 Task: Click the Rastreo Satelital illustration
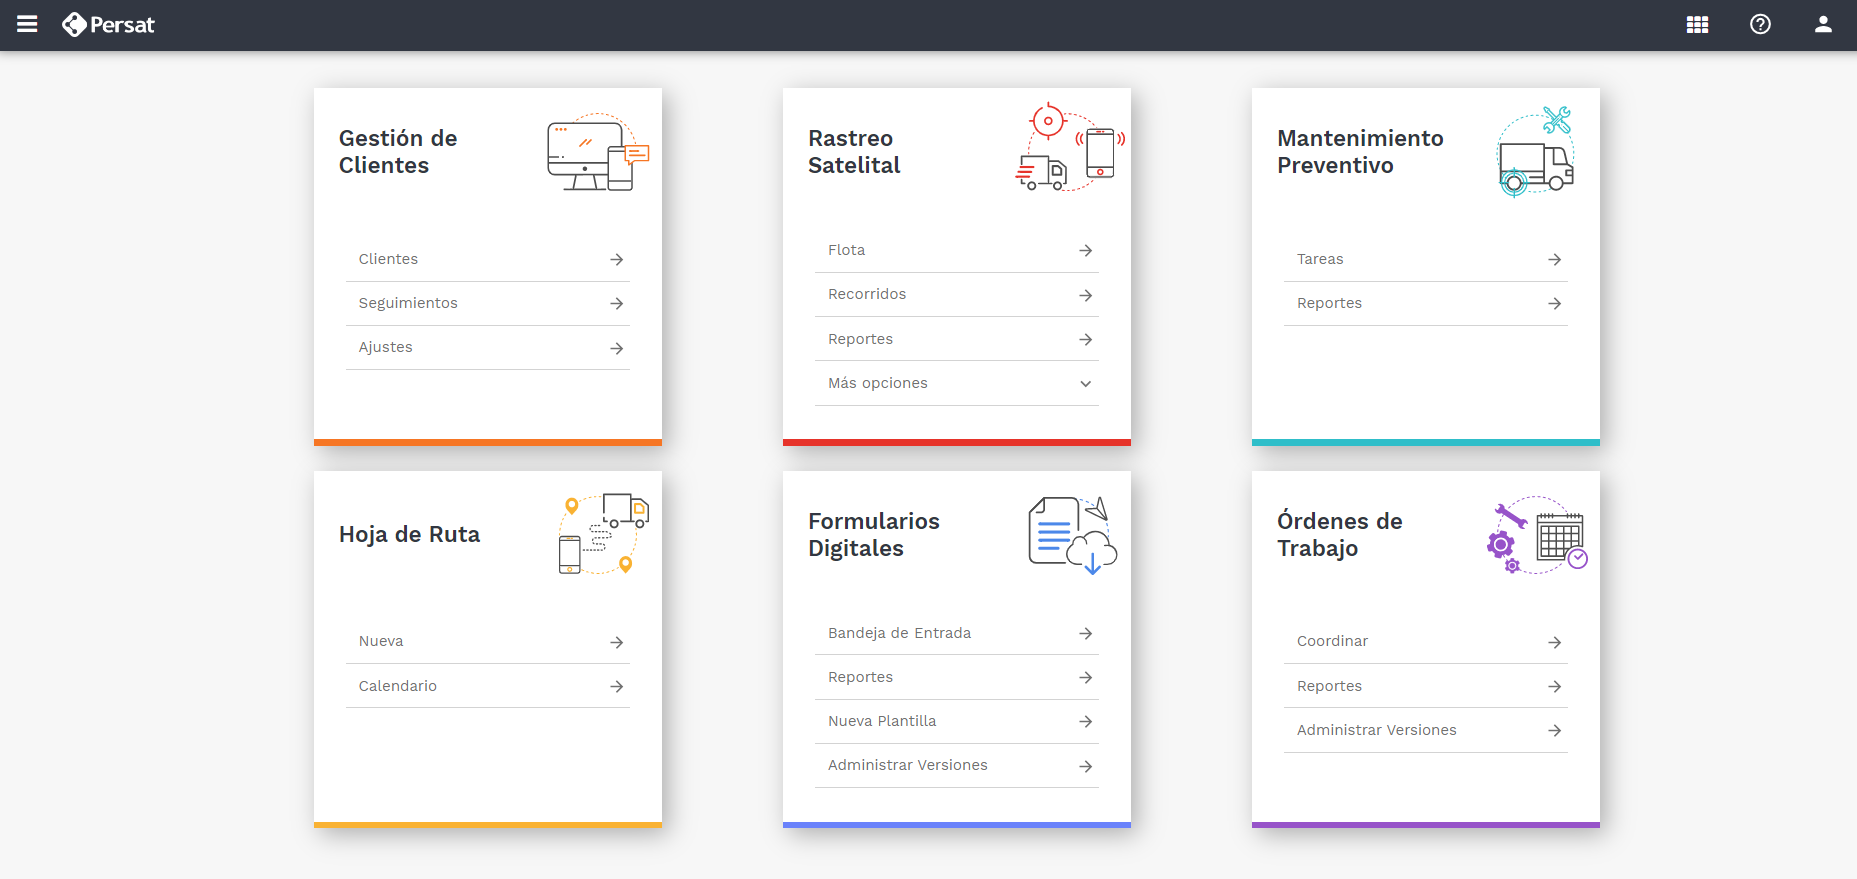pos(1070,146)
